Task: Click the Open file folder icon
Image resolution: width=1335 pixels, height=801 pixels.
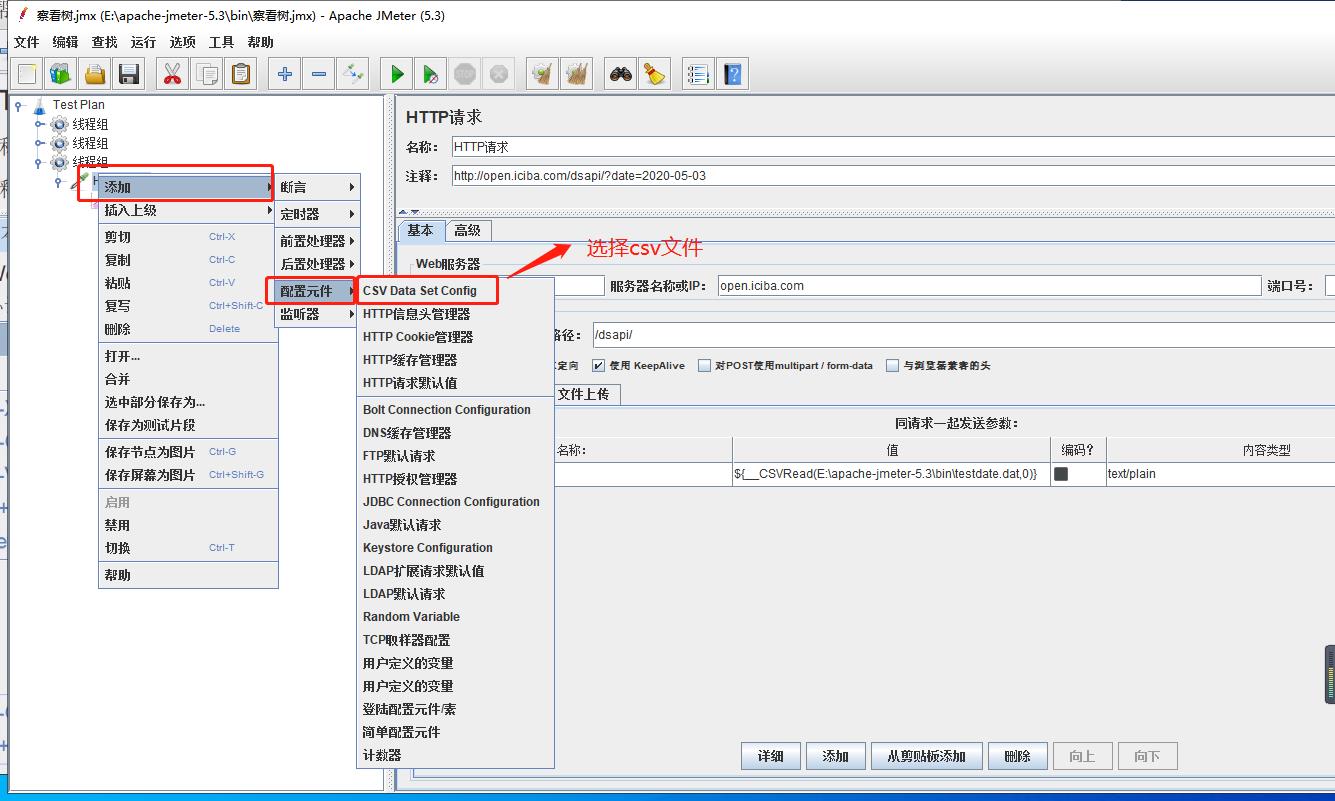Action: click(x=95, y=74)
